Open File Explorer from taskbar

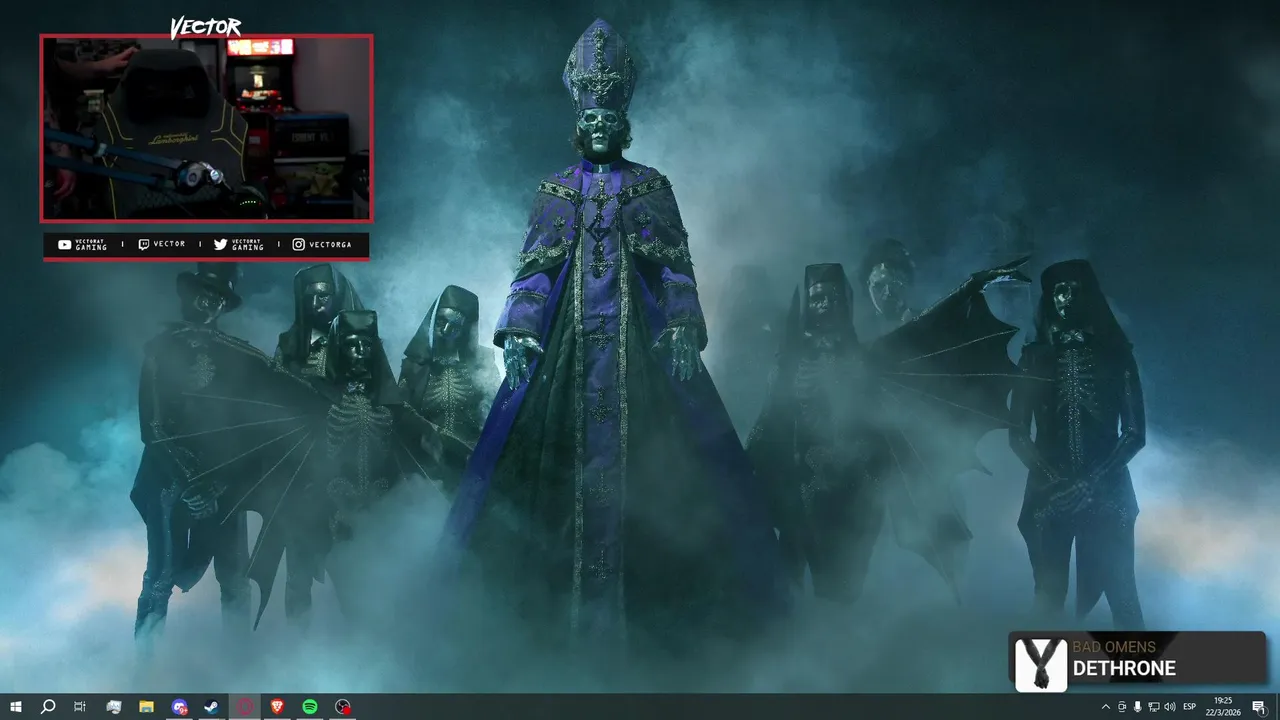(x=146, y=707)
